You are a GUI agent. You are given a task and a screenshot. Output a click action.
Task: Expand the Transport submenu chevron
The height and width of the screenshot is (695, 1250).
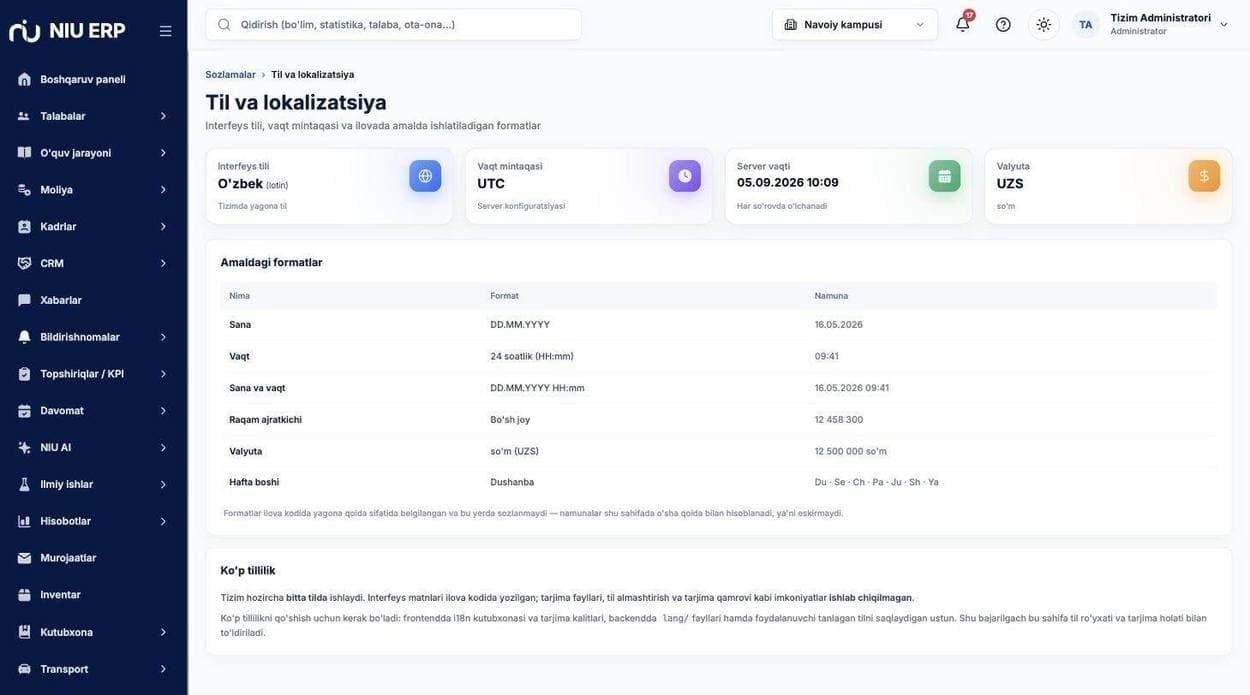click(x=163, y=669)
